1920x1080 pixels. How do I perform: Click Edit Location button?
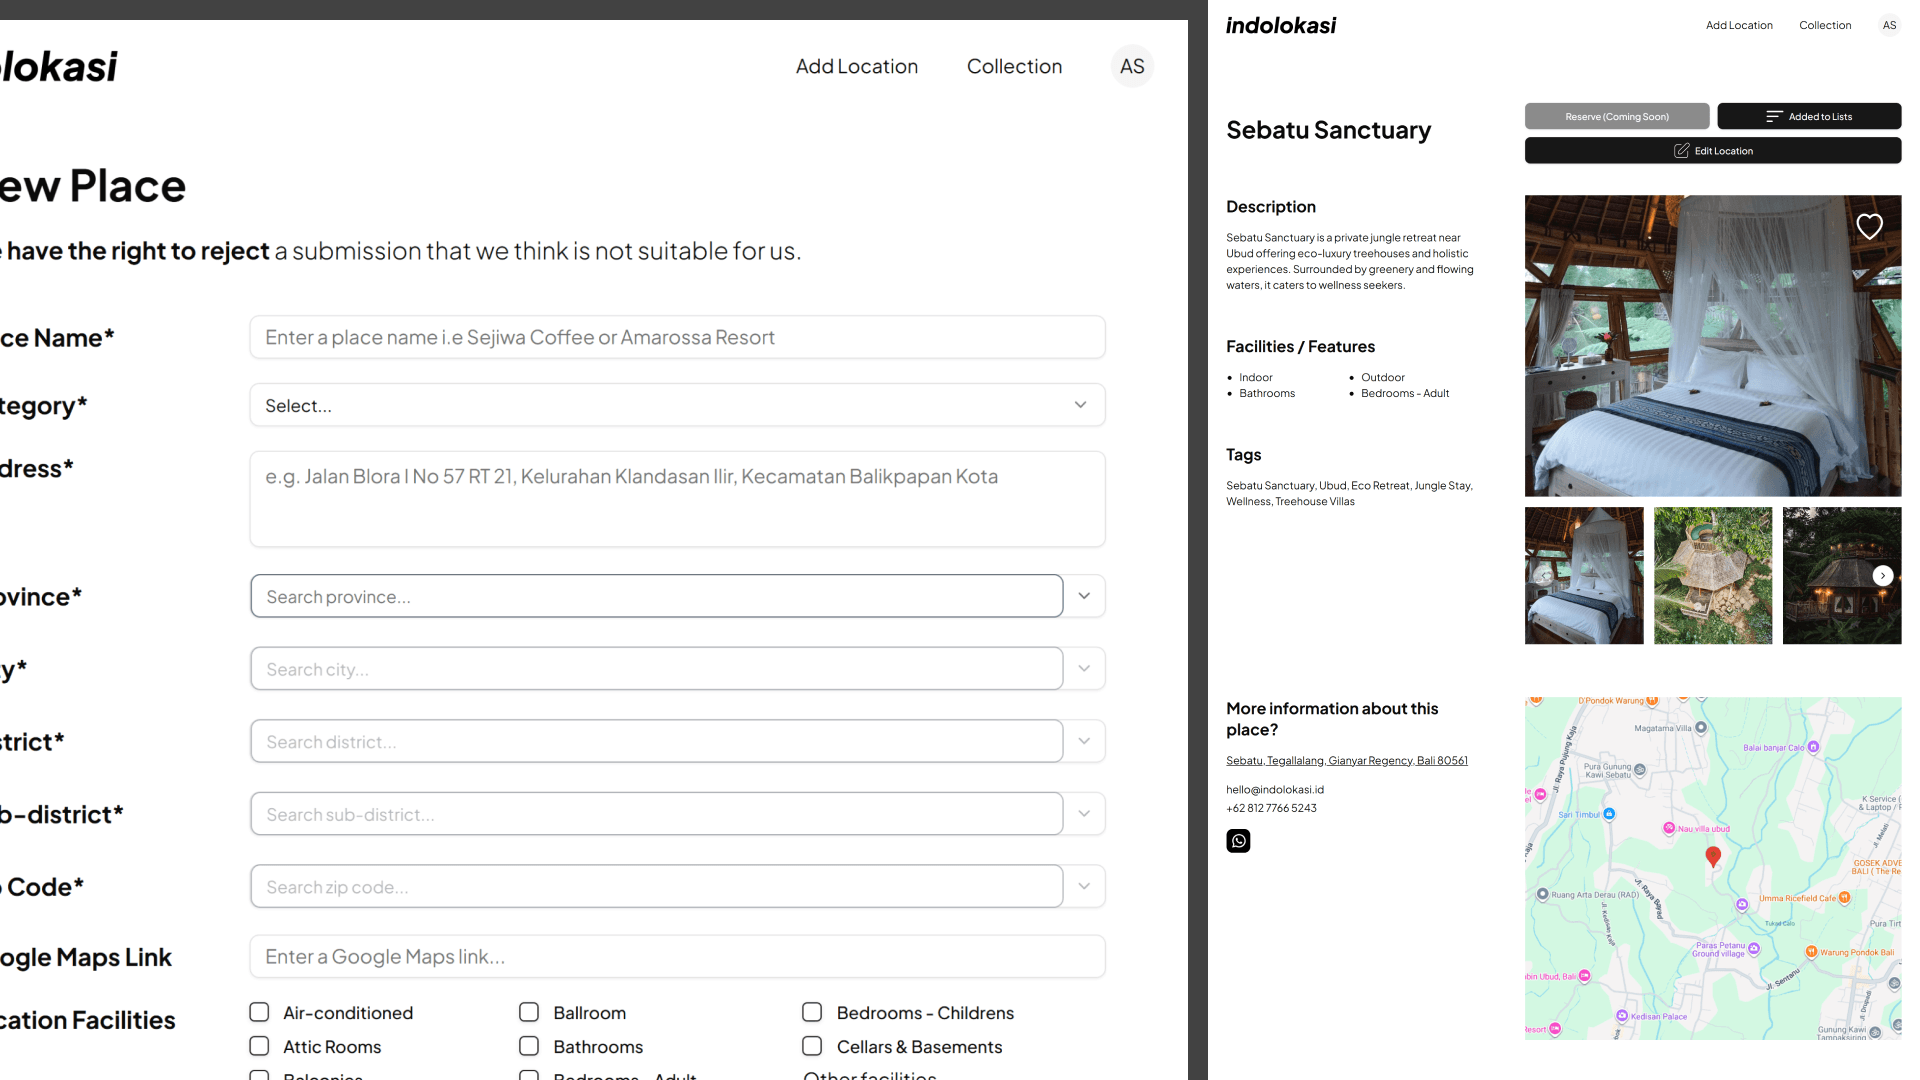1713,151
